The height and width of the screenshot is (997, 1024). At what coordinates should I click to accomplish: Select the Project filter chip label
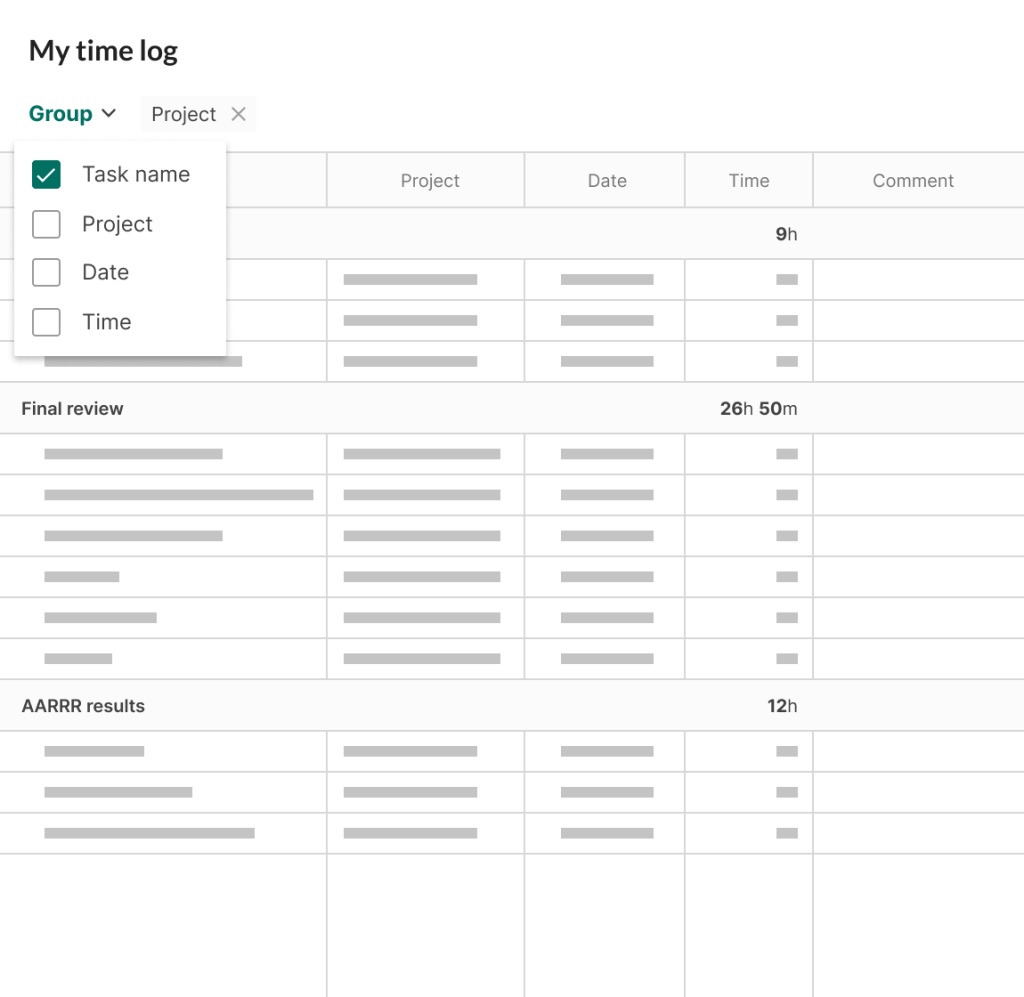(x=184, y=114)
